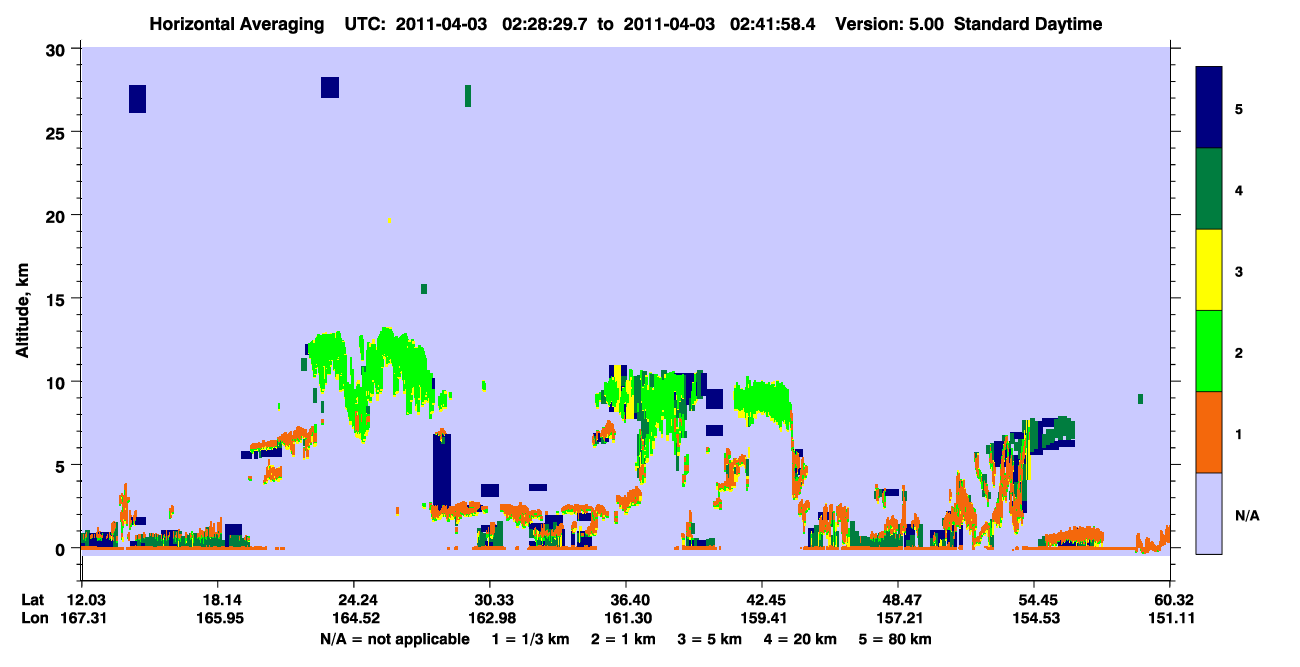Click 'Standard Daytime' in the title
Viewport: 1300px width, 667px height.
coord(1028,24)
